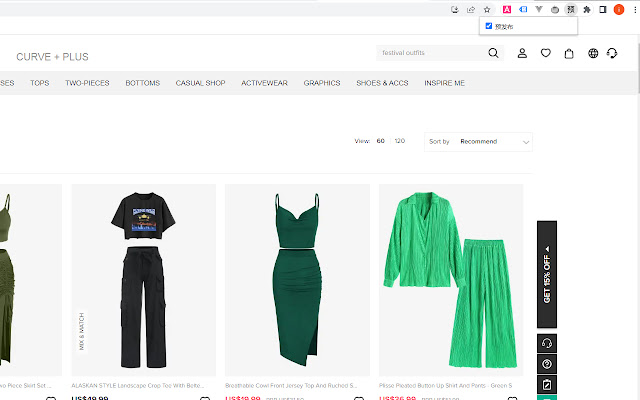Click the floating sidebar headset support button
This screenshot has height=400, width=640.
coord(547,343)
